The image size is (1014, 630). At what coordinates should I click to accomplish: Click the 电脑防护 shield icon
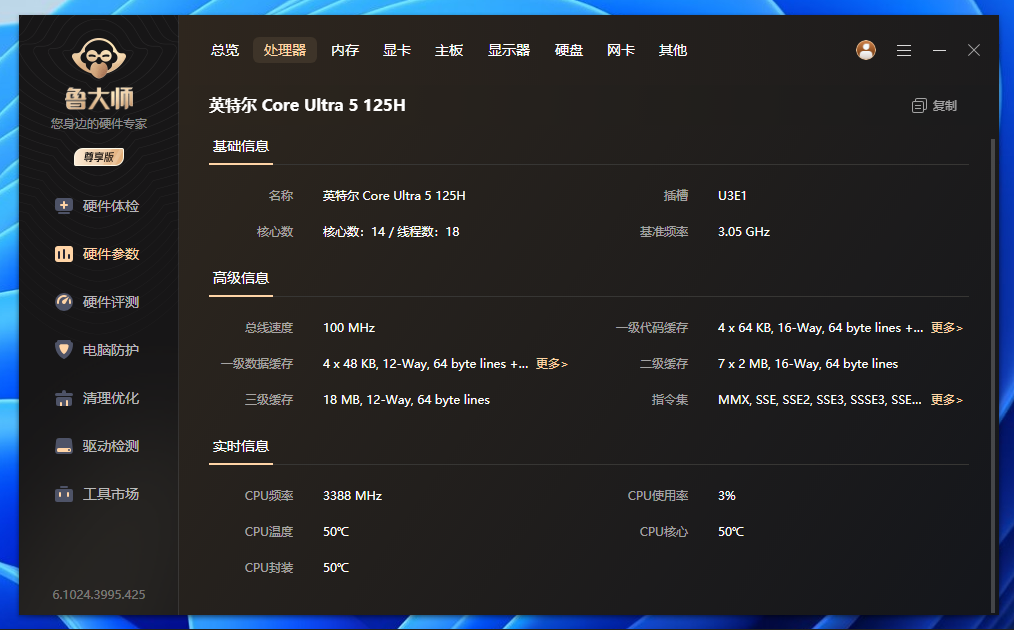click(63, 350)
